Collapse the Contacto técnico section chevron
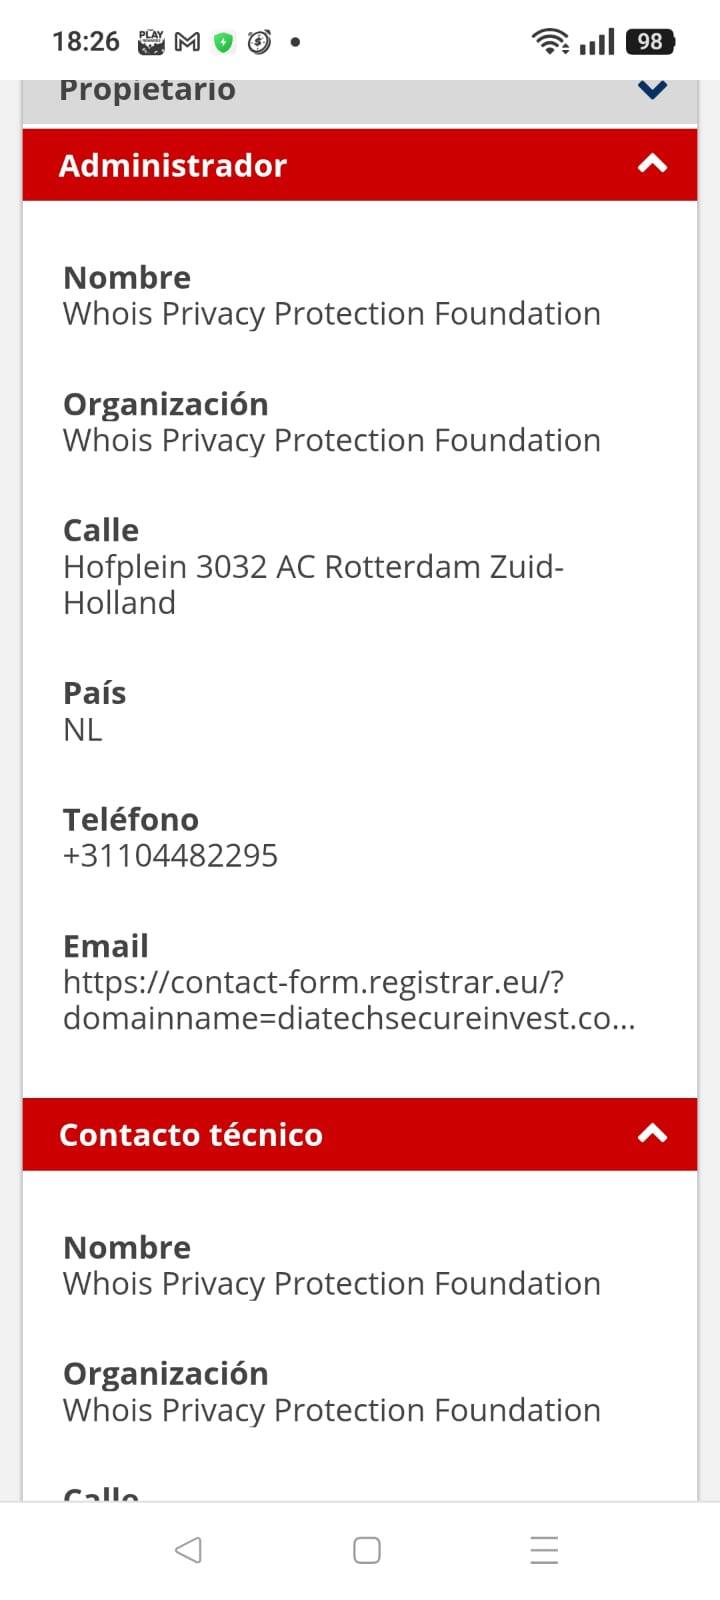This screenshot has width=720, height=1600. click(x=652, y=1134)
